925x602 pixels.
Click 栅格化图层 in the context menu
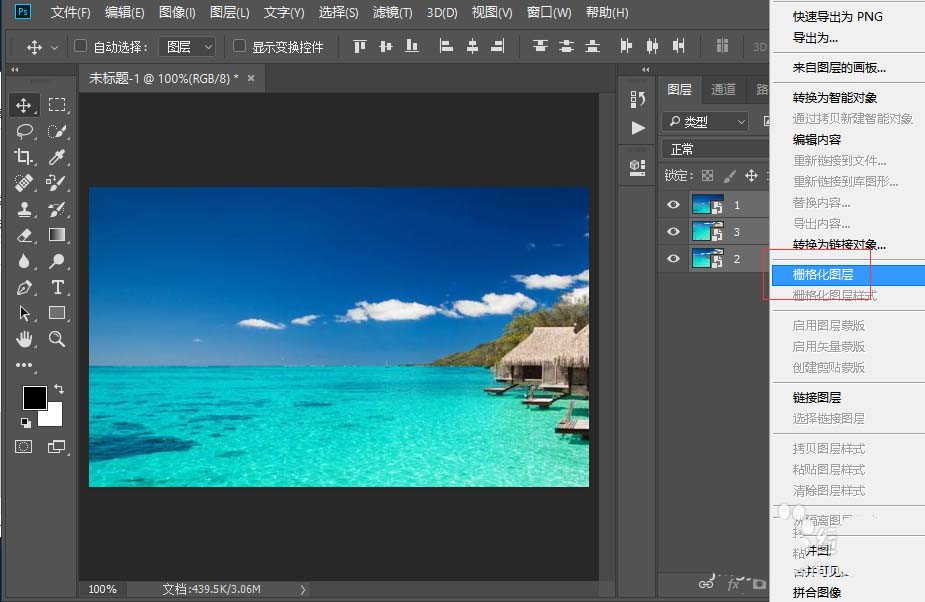coord(822,275)
